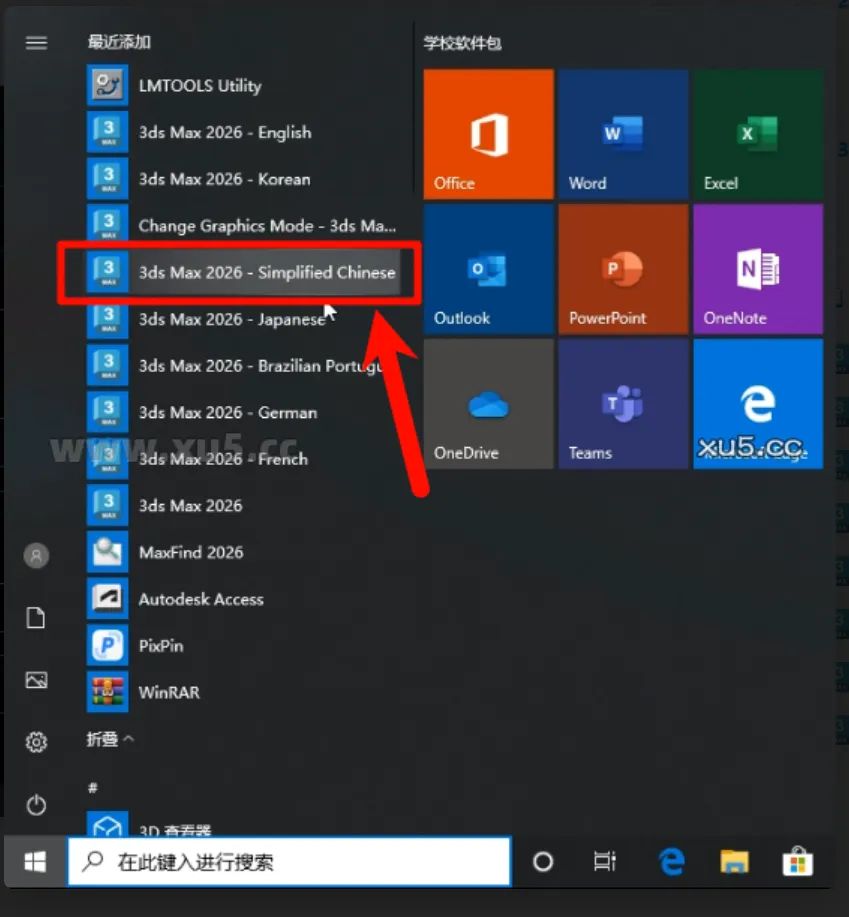Viewport: 849px width, 917px height.
Task: Open Microsoft Store from the taskbar
Action: (798, 861)
